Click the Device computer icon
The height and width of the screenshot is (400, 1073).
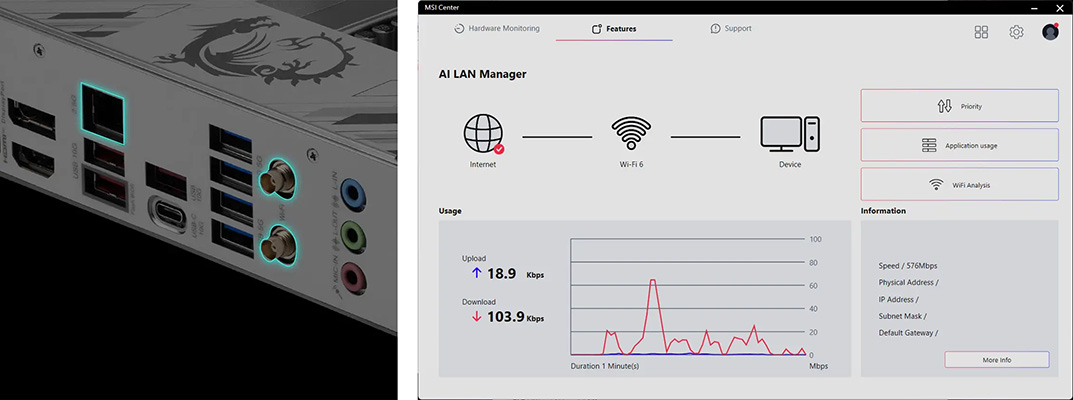click(x=790, y=134)
